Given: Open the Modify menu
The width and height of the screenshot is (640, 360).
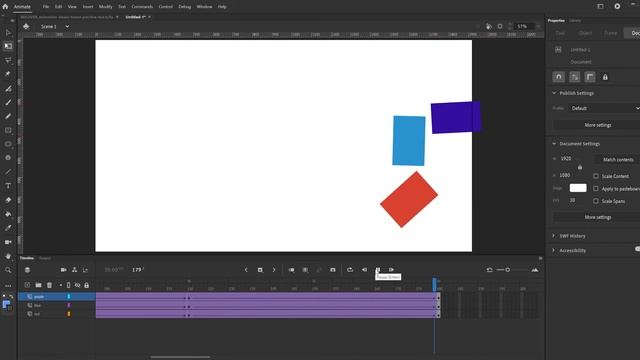Looking at the screenshot, I should 105,7.
